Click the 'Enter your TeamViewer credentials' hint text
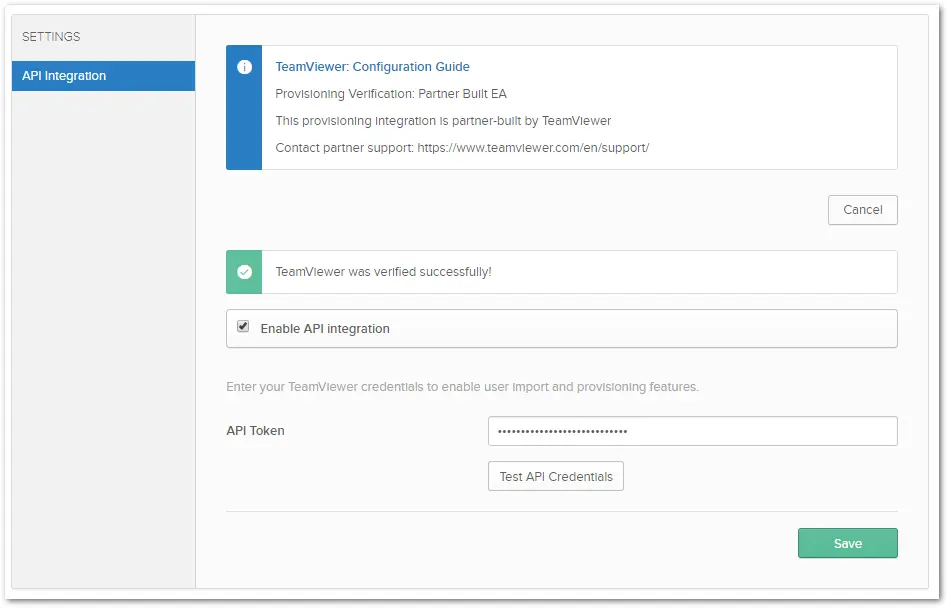 click(462, 387)
